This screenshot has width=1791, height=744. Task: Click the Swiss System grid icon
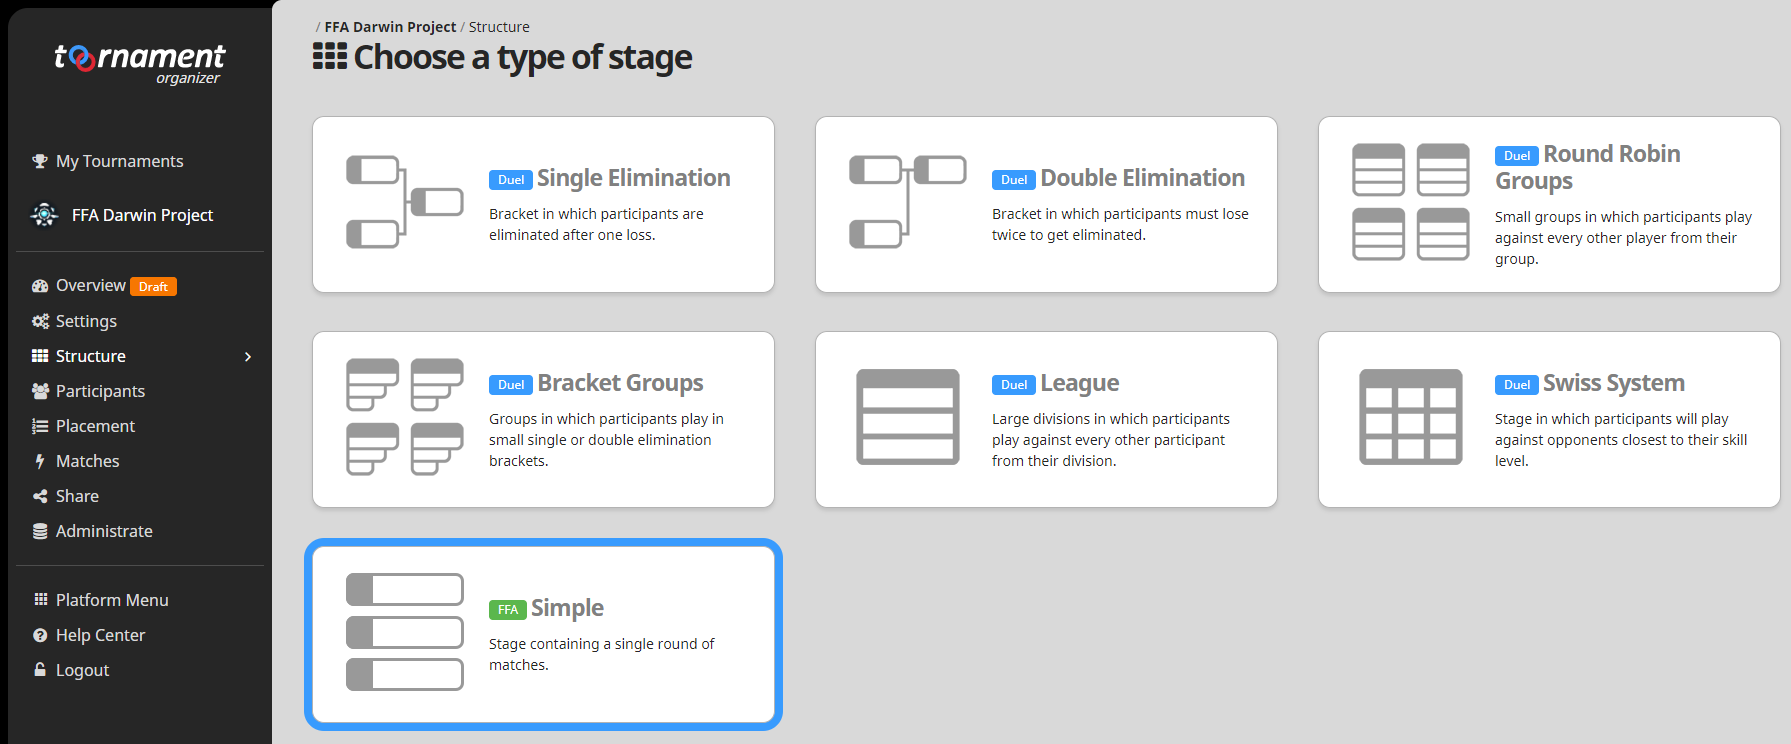1410,417
